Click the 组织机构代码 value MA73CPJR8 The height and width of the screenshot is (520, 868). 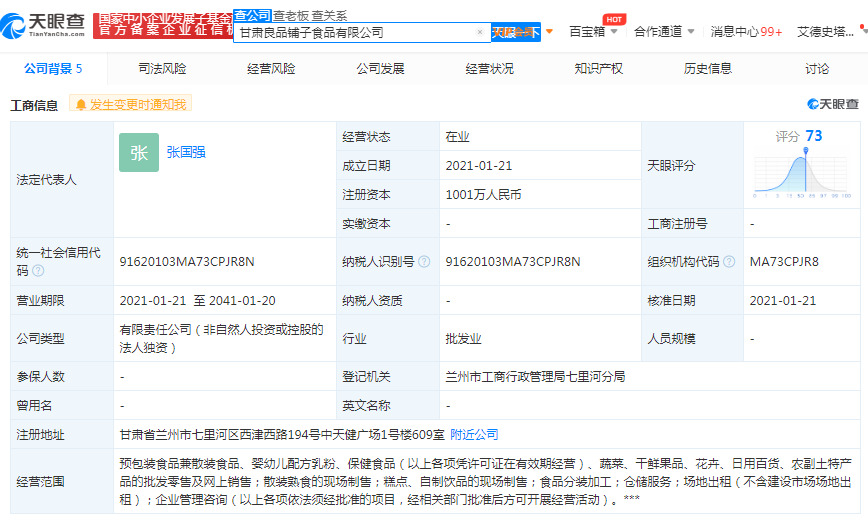pos(784,261)
